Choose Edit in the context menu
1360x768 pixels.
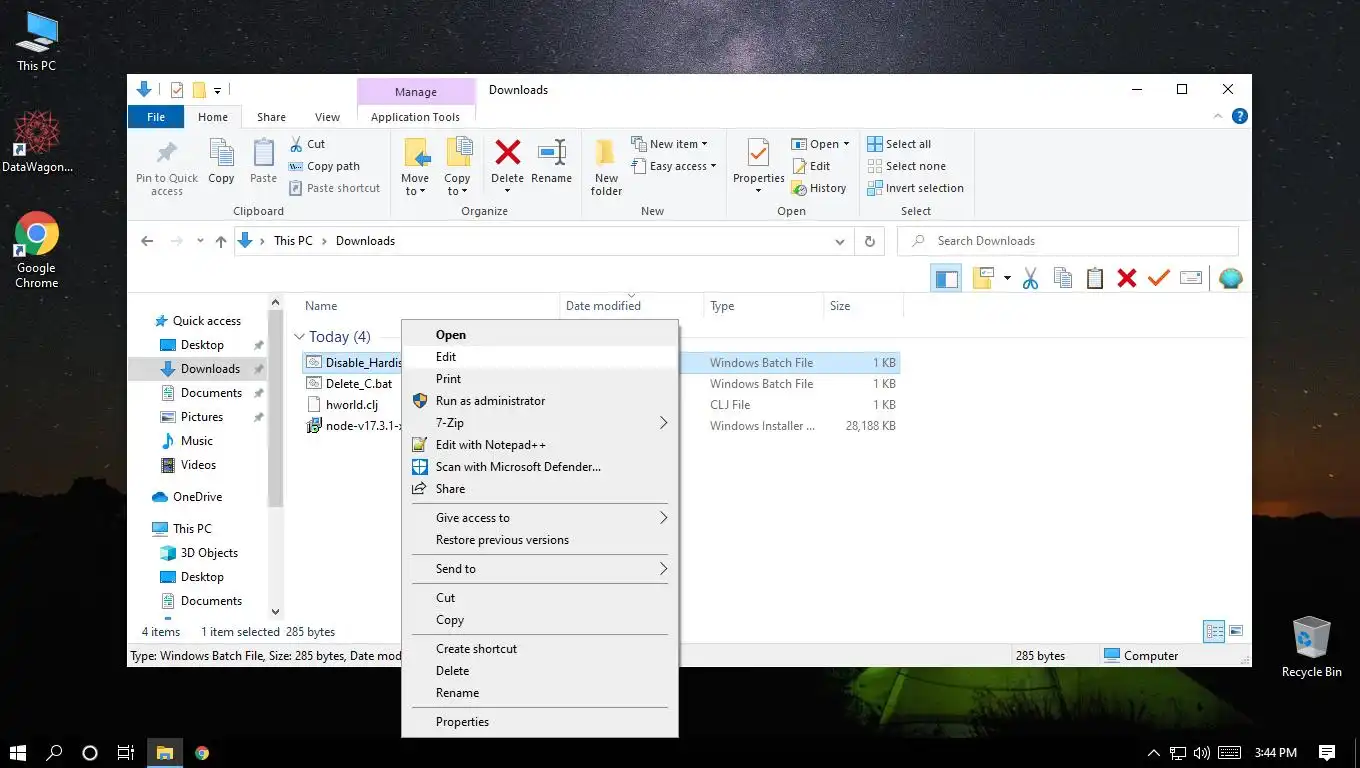(x=540, y=357)
